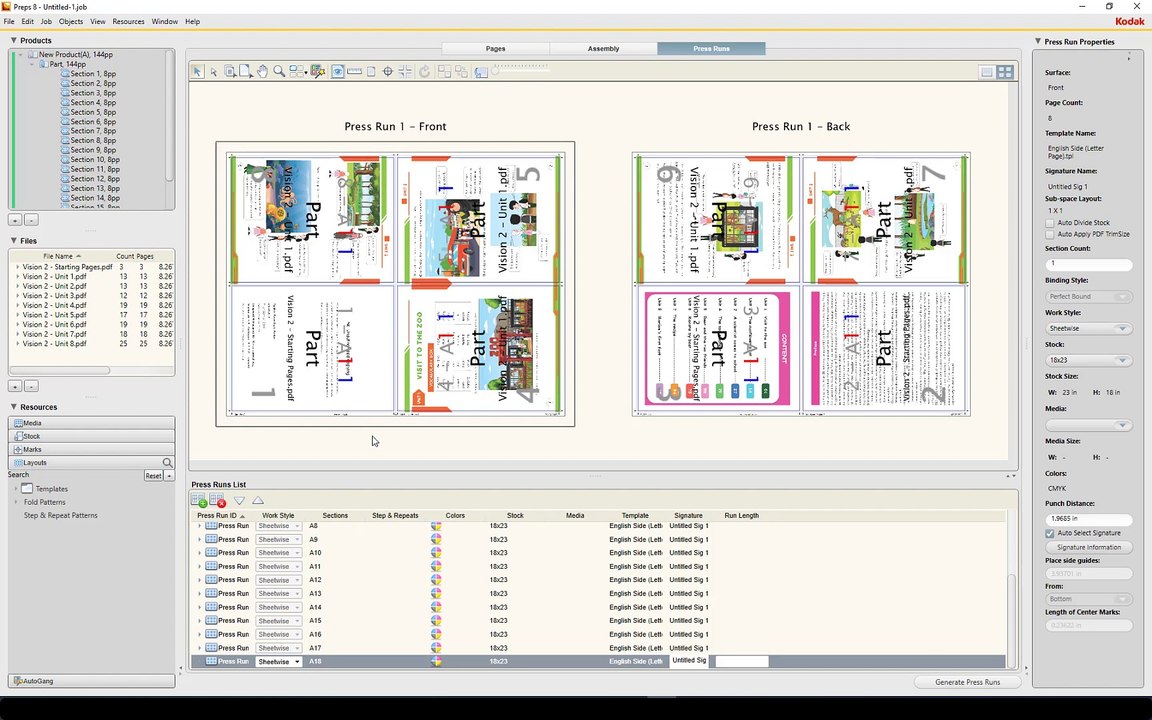1152x720 pixels.
Task: Activate the zoom magnifier tool
Action: tap(279, 71)
